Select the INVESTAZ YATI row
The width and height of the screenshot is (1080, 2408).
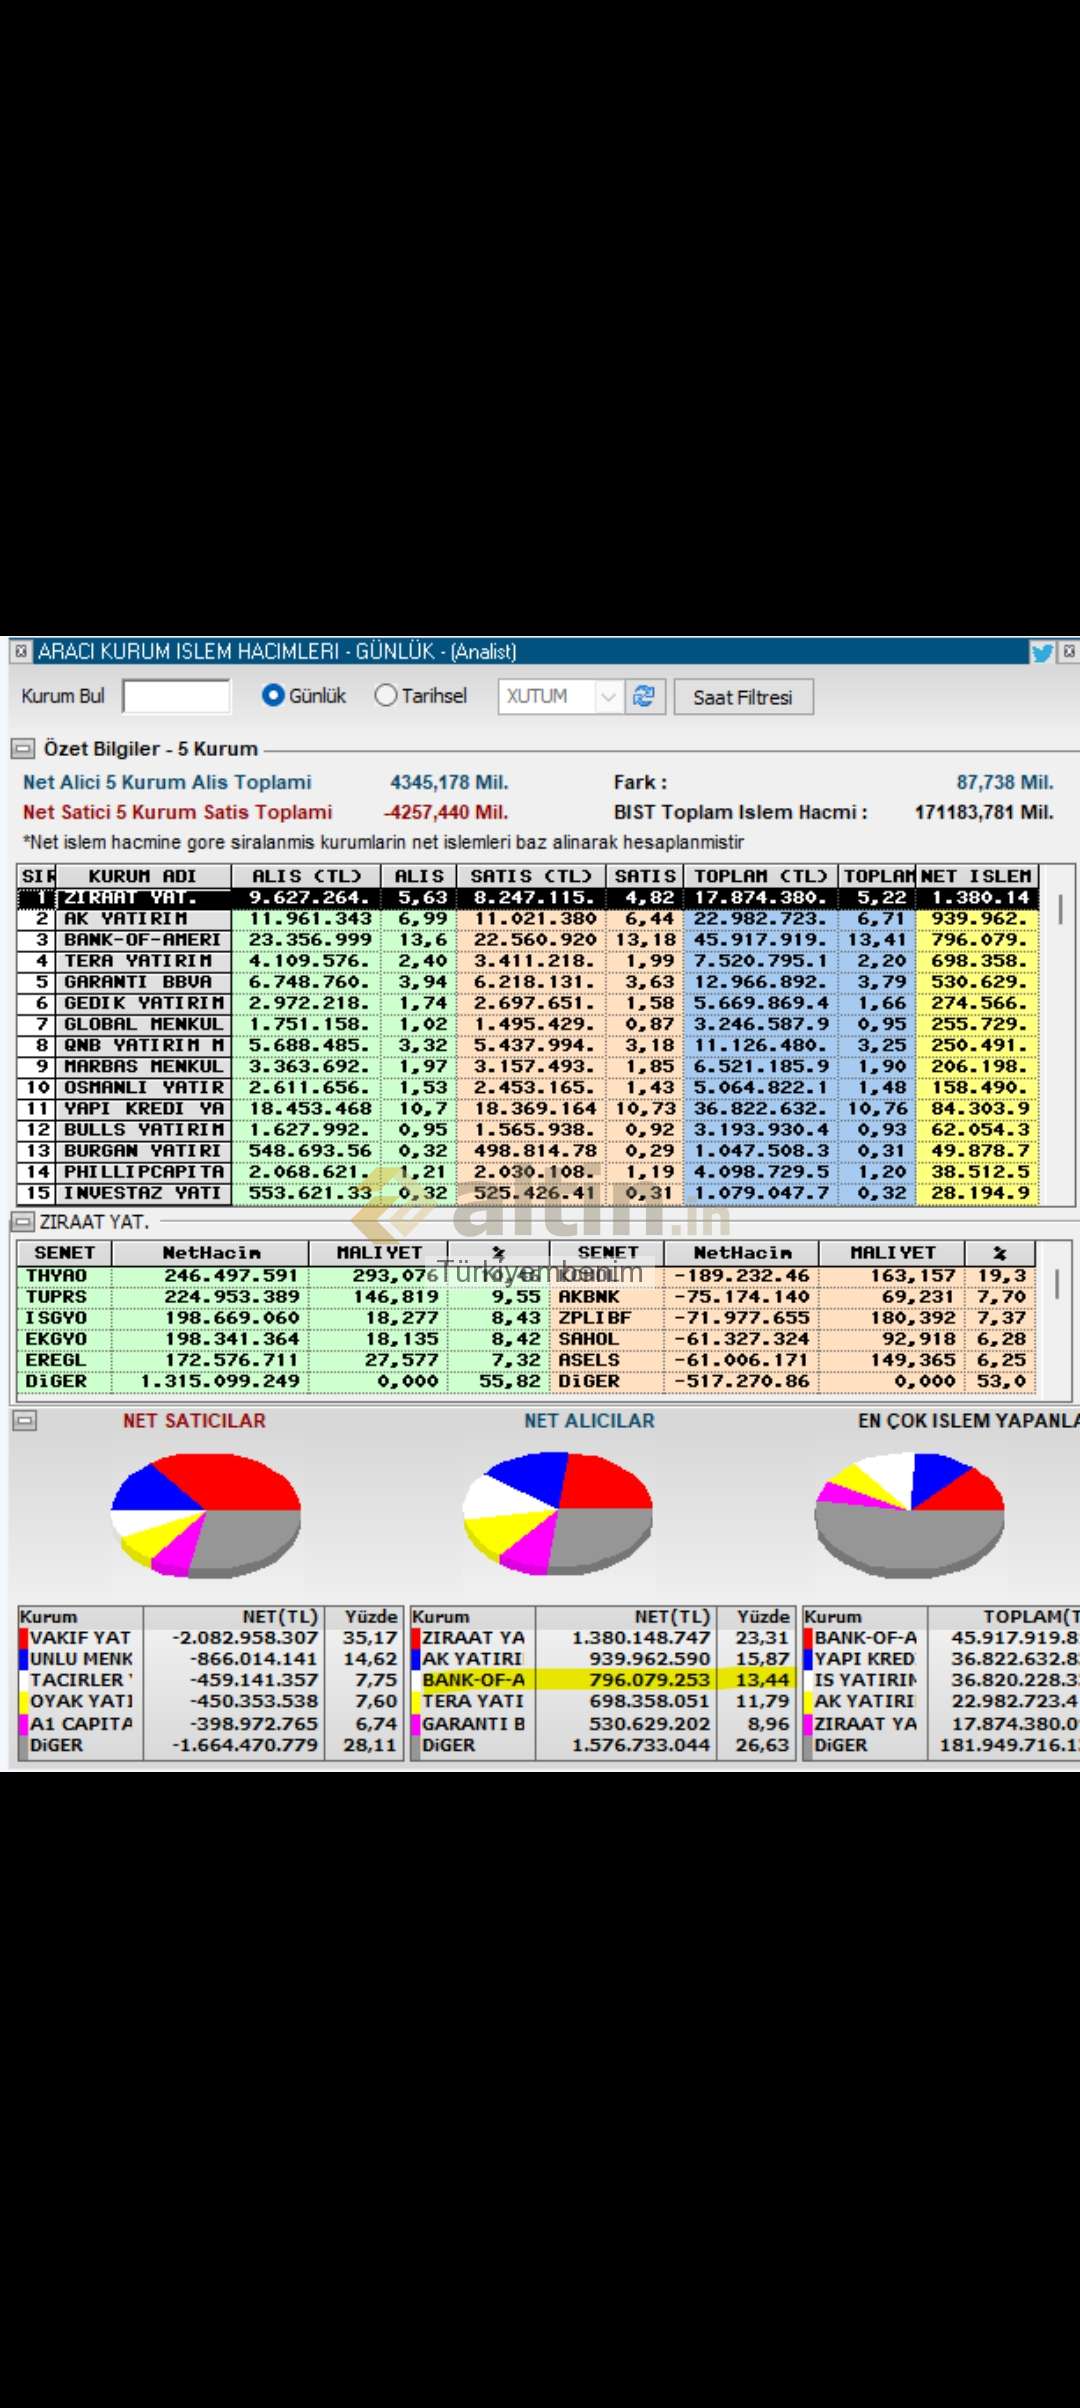(528, 1192)
